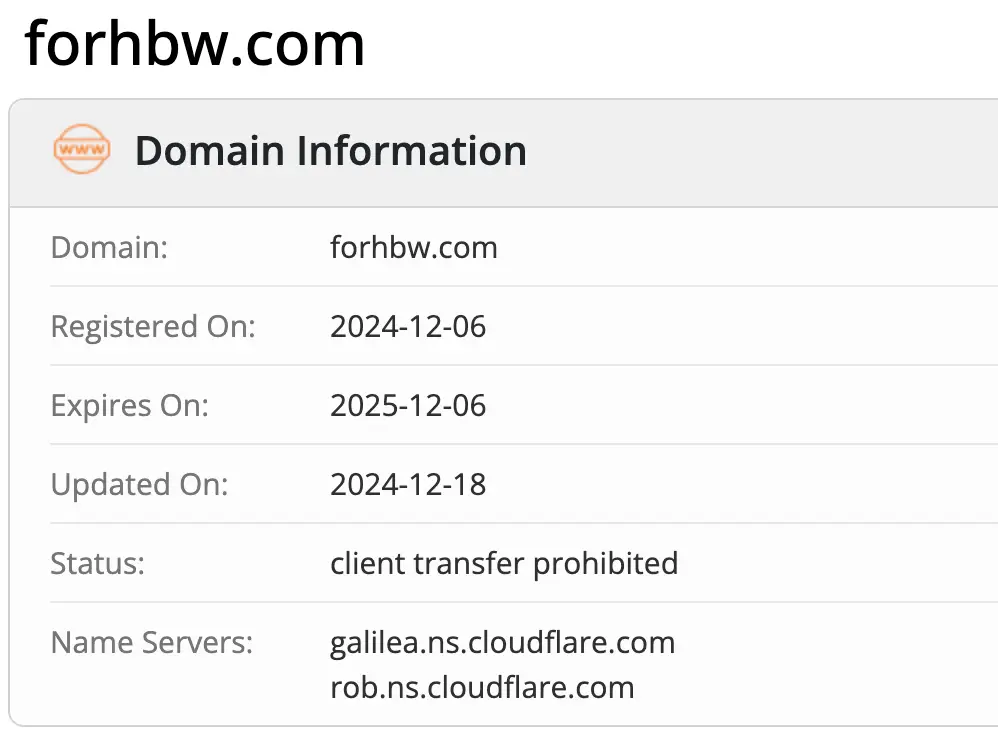Click the Expires On: label
This screenshot has width=998, height=732.
coord(130,405)
